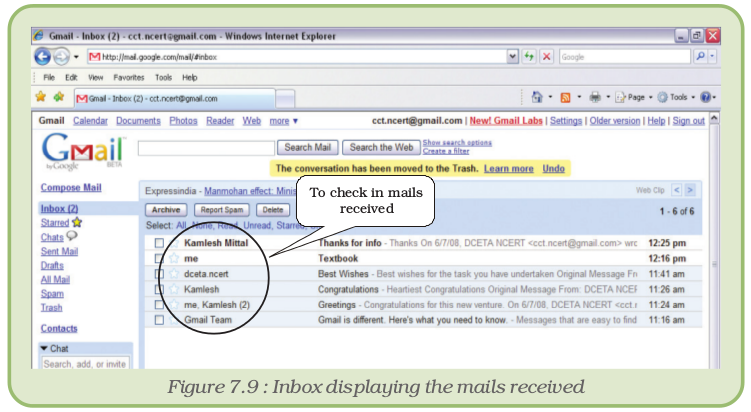Tick checkbox for Kamlesh Congratulations email
Image resolution: width=751 pixels, height=412 pixels.
click(x=159, y=289)
